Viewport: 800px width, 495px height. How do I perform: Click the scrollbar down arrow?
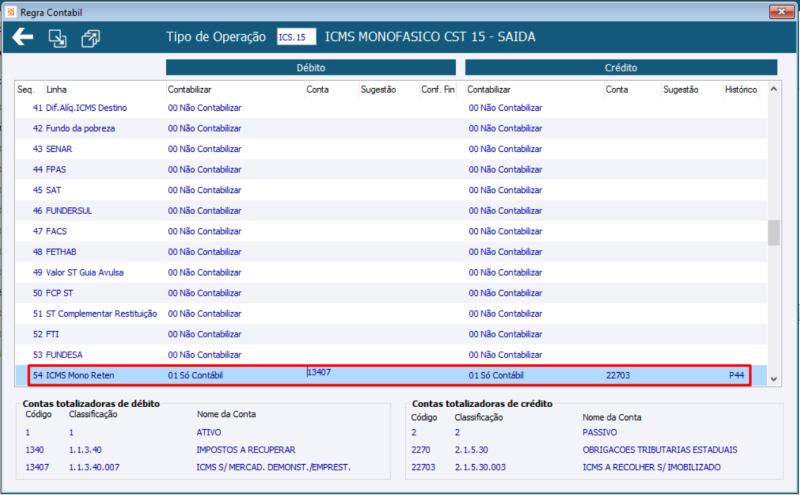(x=773, y=379)
